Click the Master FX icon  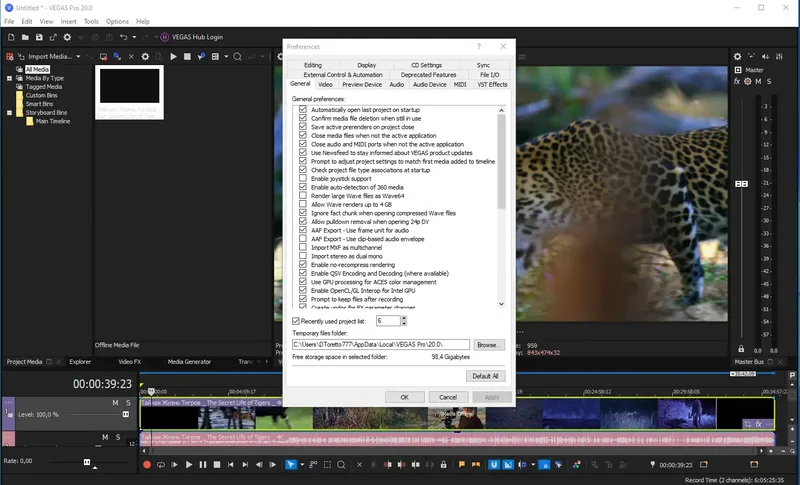point(737,81)
